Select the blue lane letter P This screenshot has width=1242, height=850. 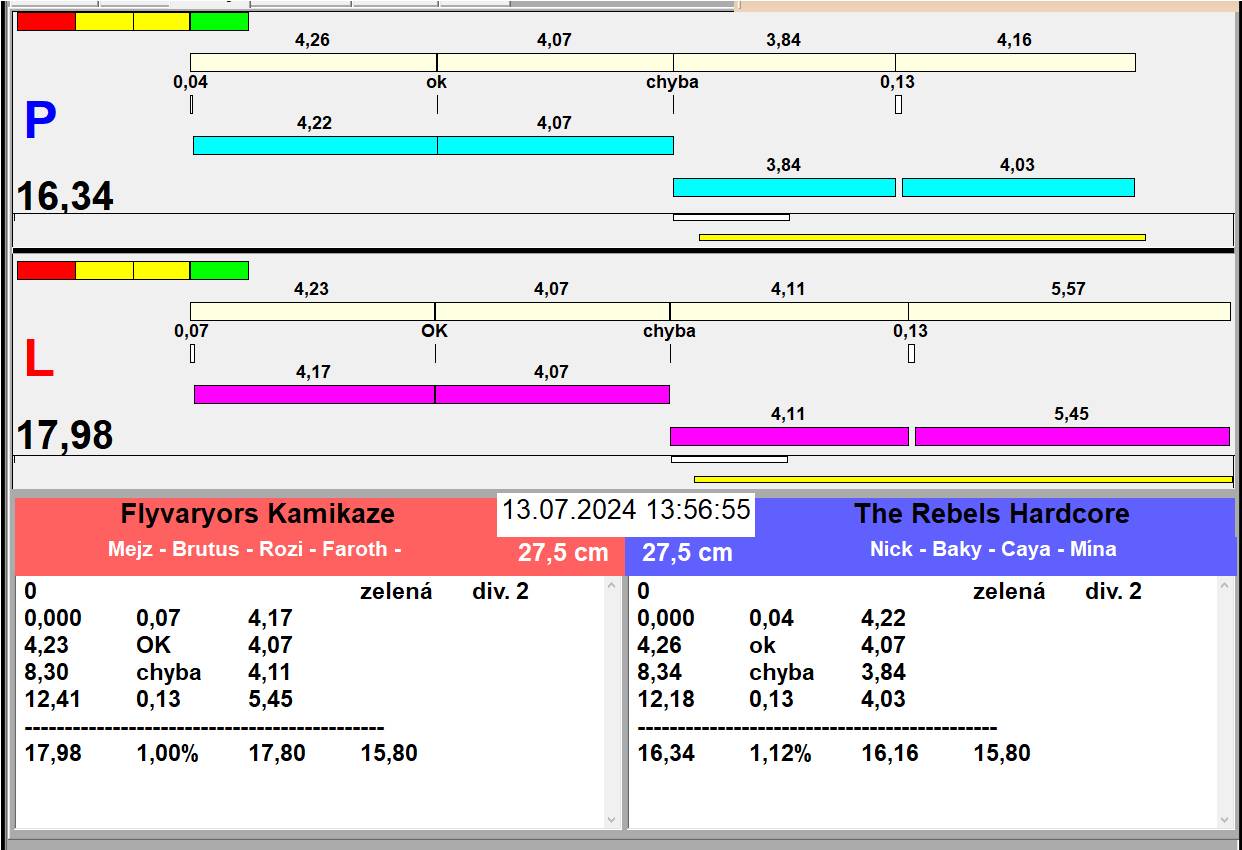[x=40, y=122]
